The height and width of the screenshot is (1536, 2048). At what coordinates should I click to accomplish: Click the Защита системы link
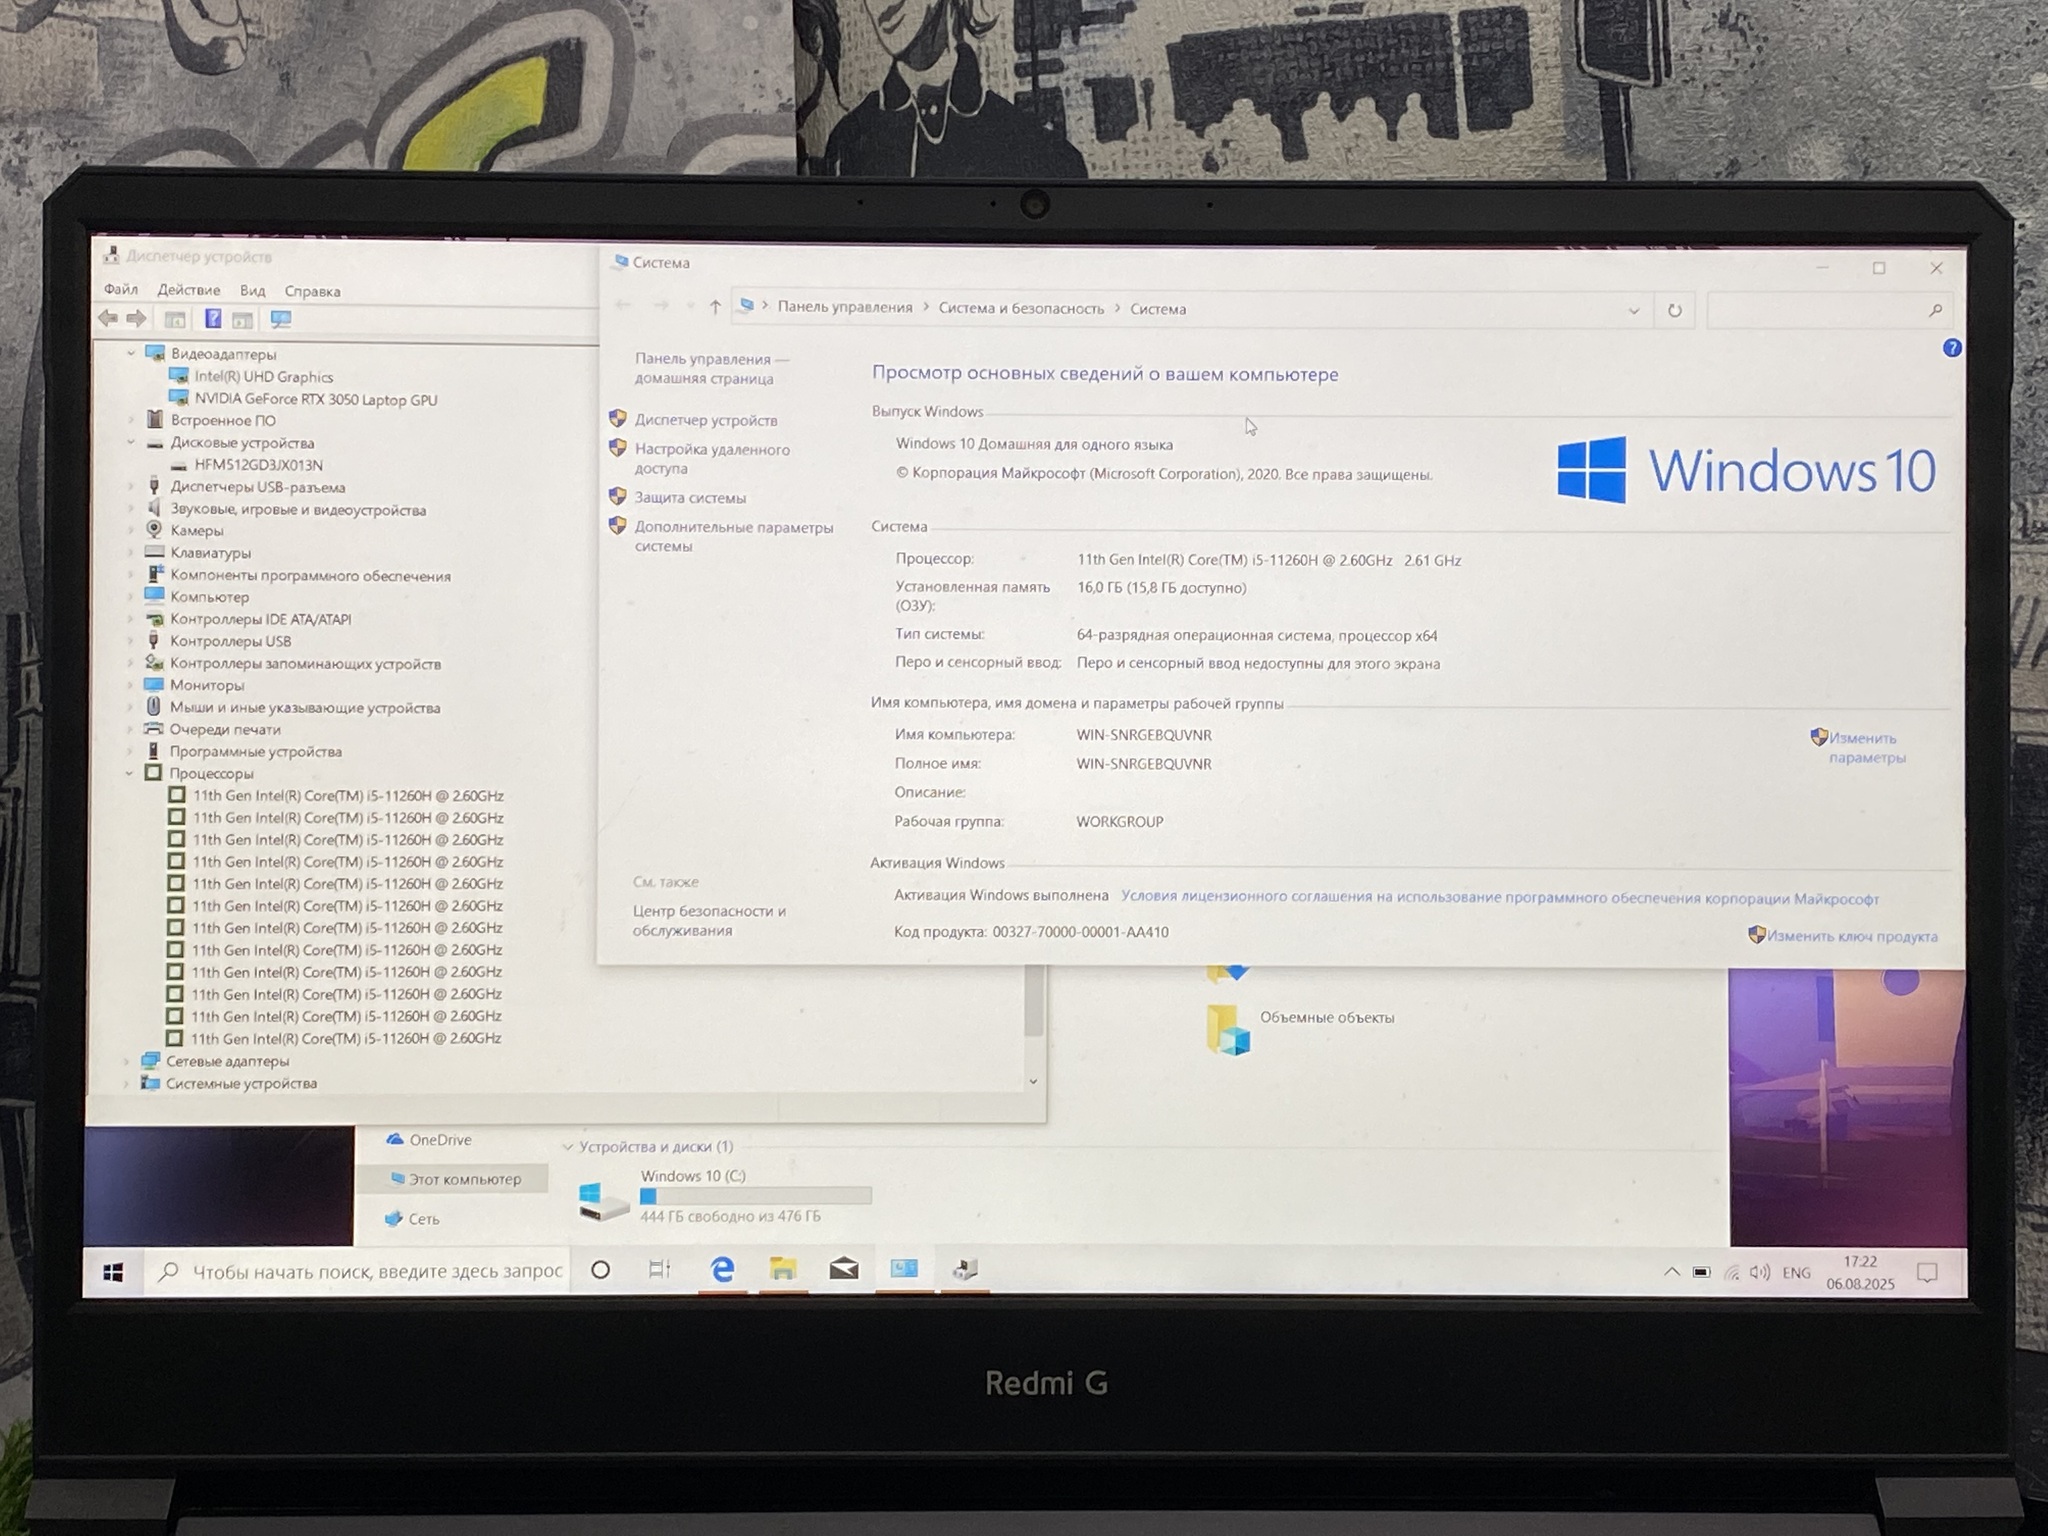689,498
